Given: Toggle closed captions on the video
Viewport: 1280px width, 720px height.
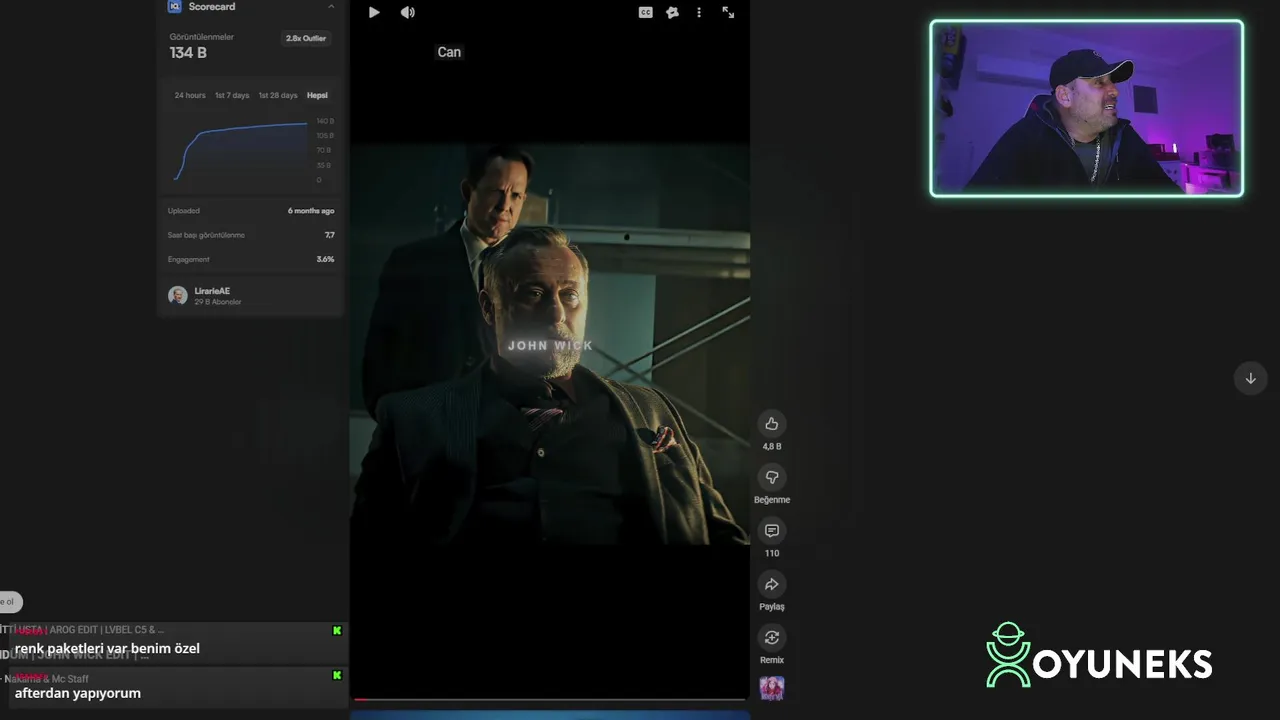Looking at the screenshot, I should pos(646,12).
